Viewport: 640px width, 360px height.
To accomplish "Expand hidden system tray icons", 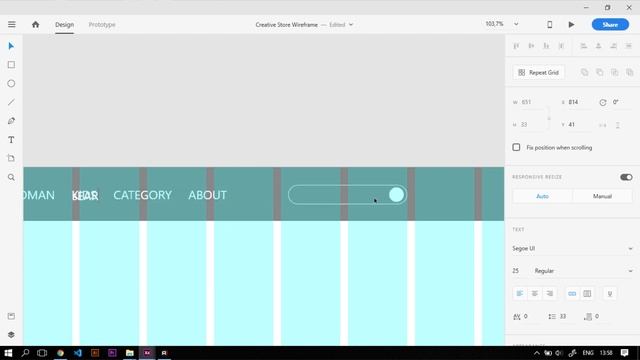I will tap(537, 353).
